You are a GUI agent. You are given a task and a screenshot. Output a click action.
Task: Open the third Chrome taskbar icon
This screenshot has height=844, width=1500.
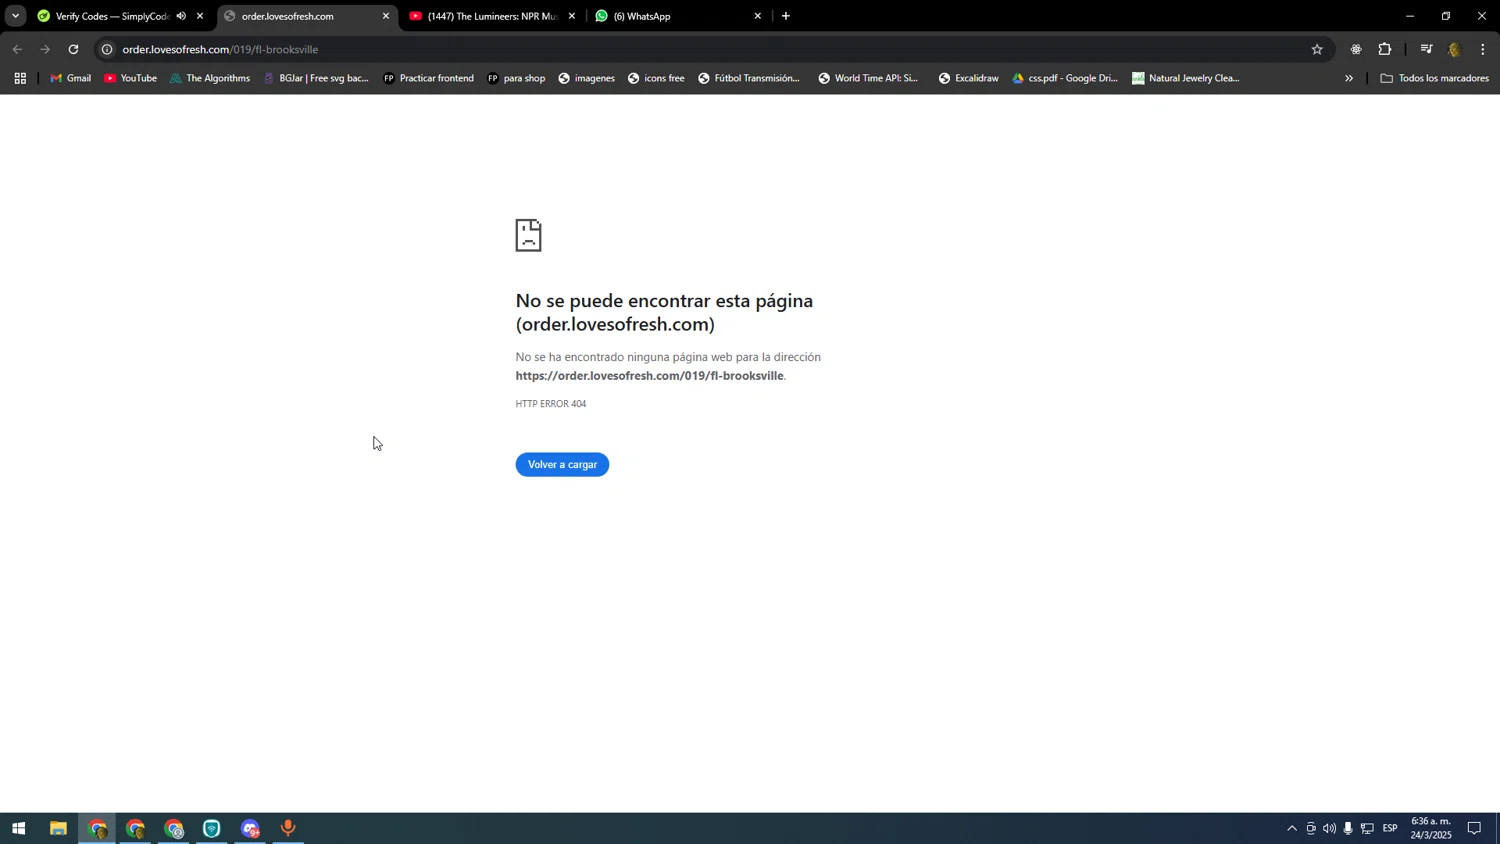174,829
